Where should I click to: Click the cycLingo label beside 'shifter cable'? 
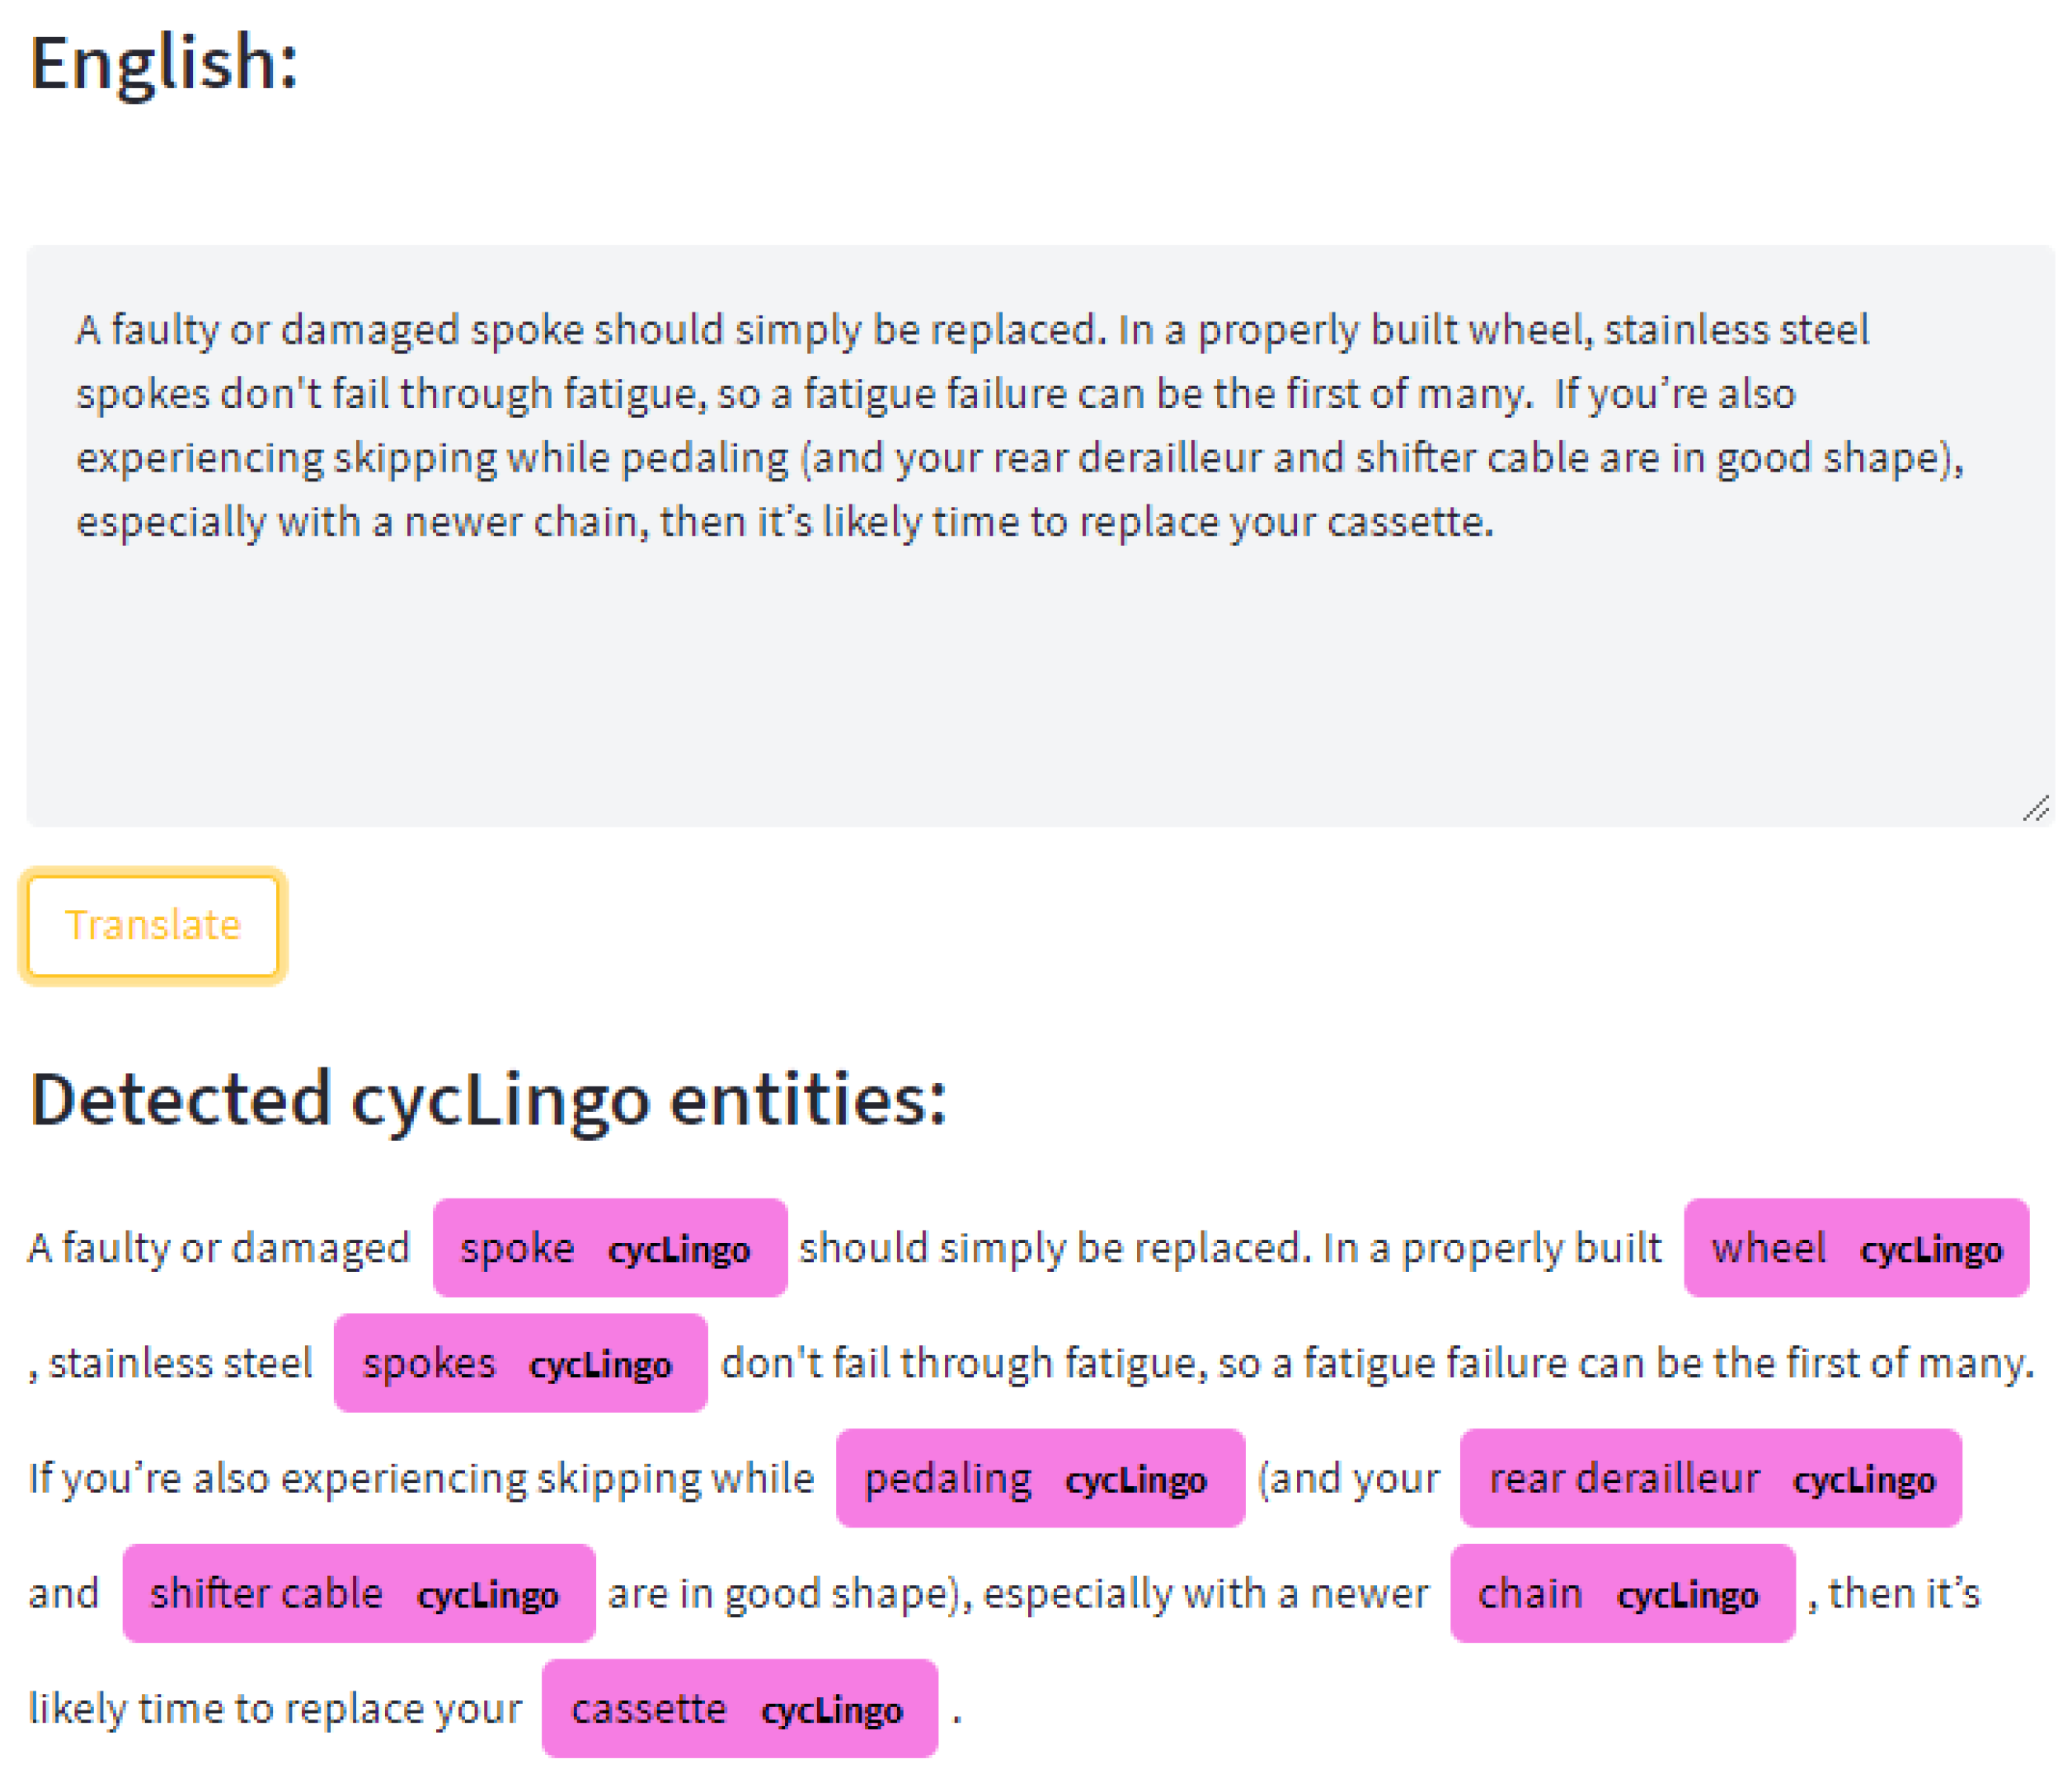point(487,1595)
